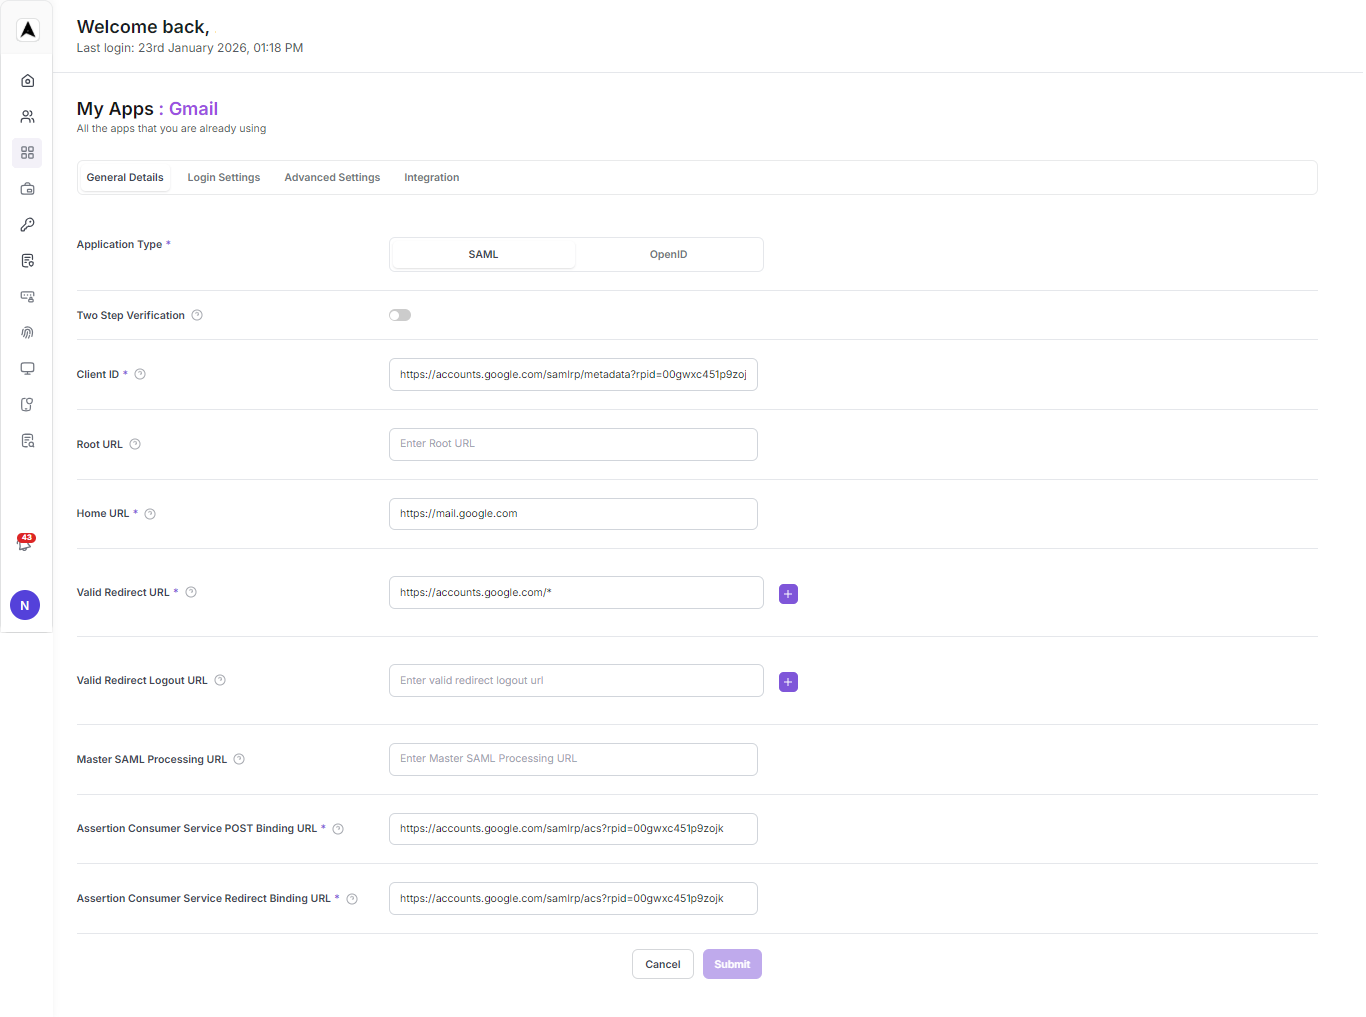Switch to the Advanced Settings tab
The height and width of the screenshot is (1017, 1366).
(x=332, y=178)
